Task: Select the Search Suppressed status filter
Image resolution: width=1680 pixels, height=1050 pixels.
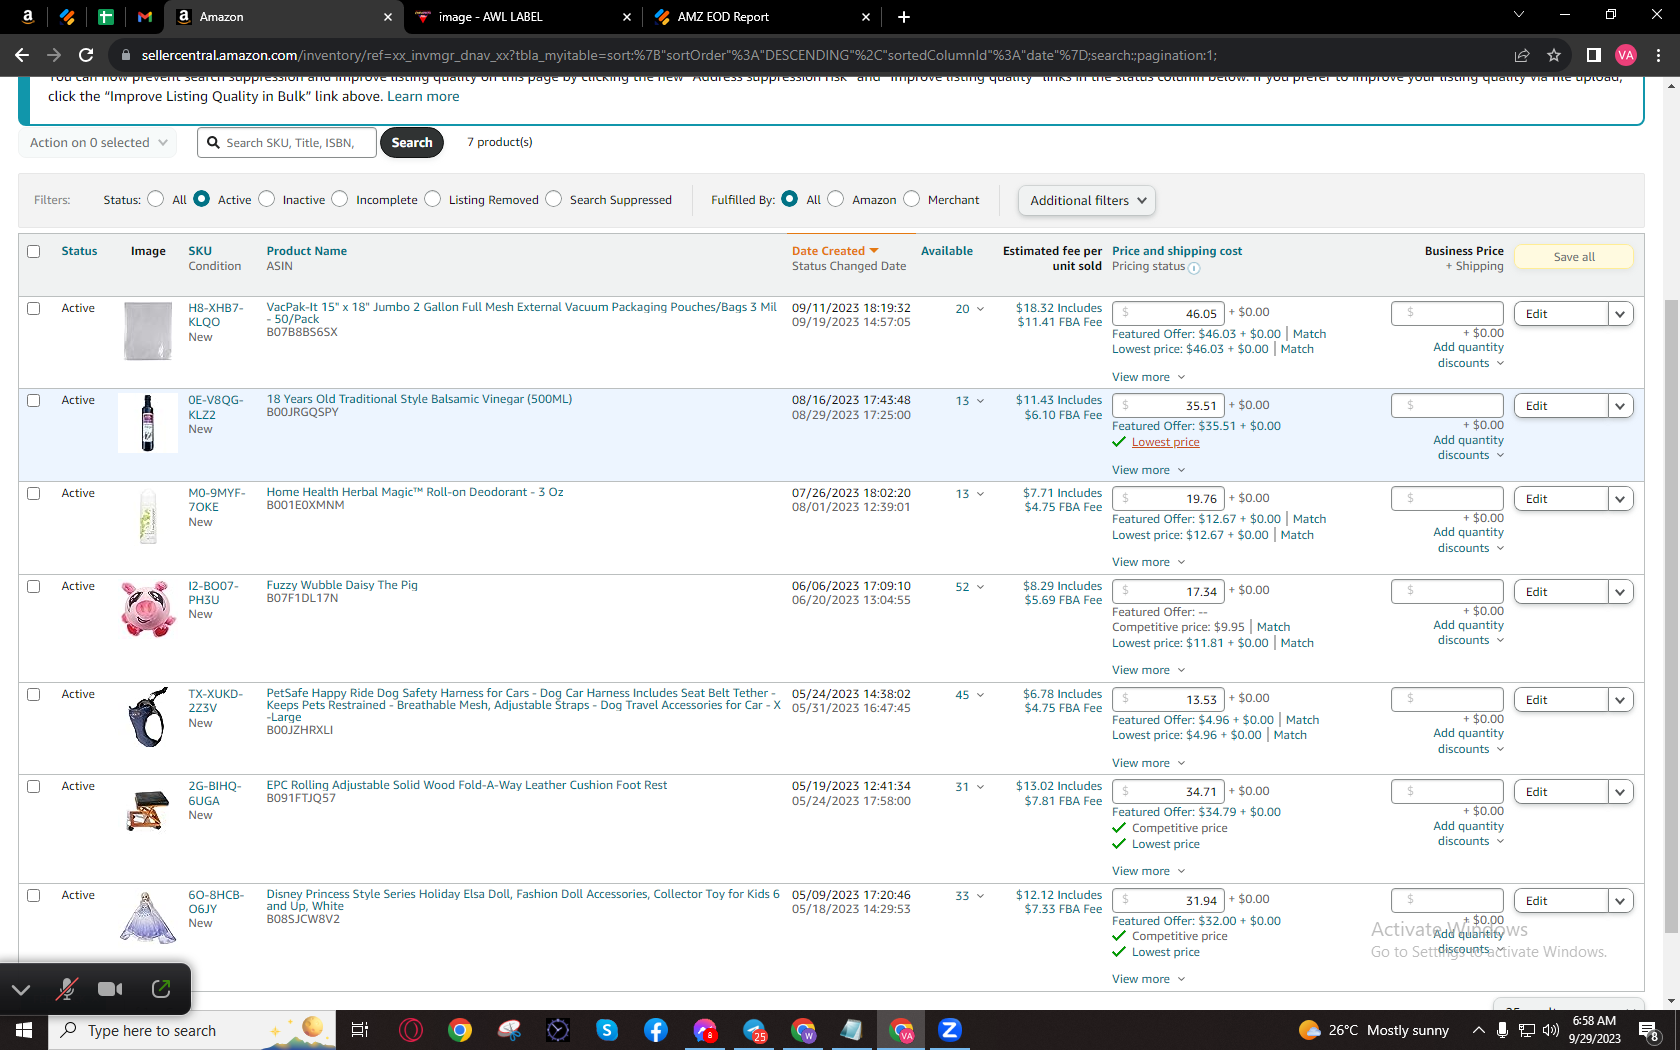Action: [554, 199]
